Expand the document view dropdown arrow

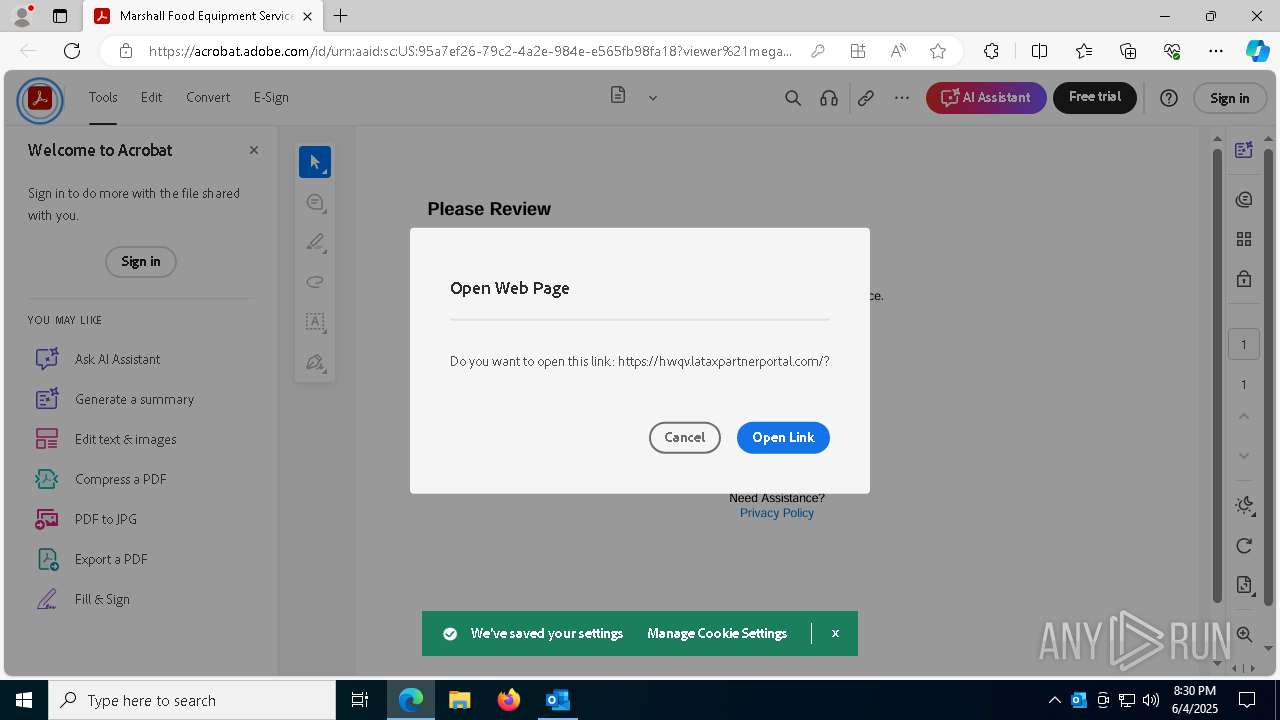tap(653, 98)
